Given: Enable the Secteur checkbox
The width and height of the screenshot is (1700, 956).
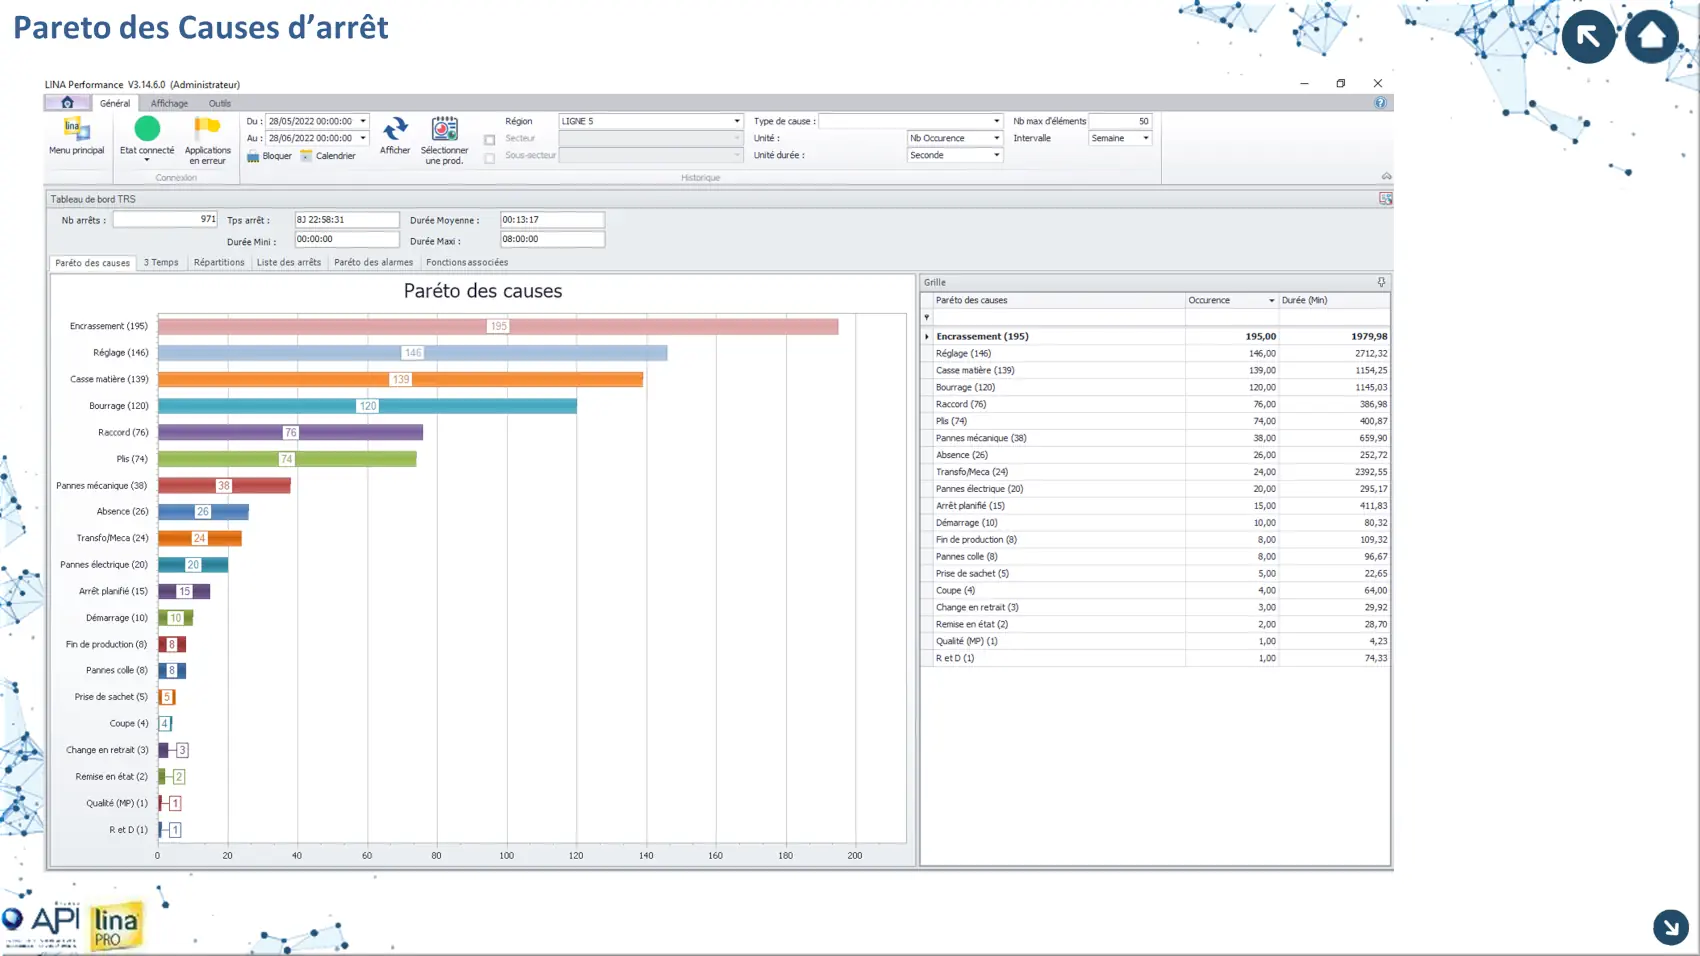Looking at the screenshot, I should (x=490, y=140).
